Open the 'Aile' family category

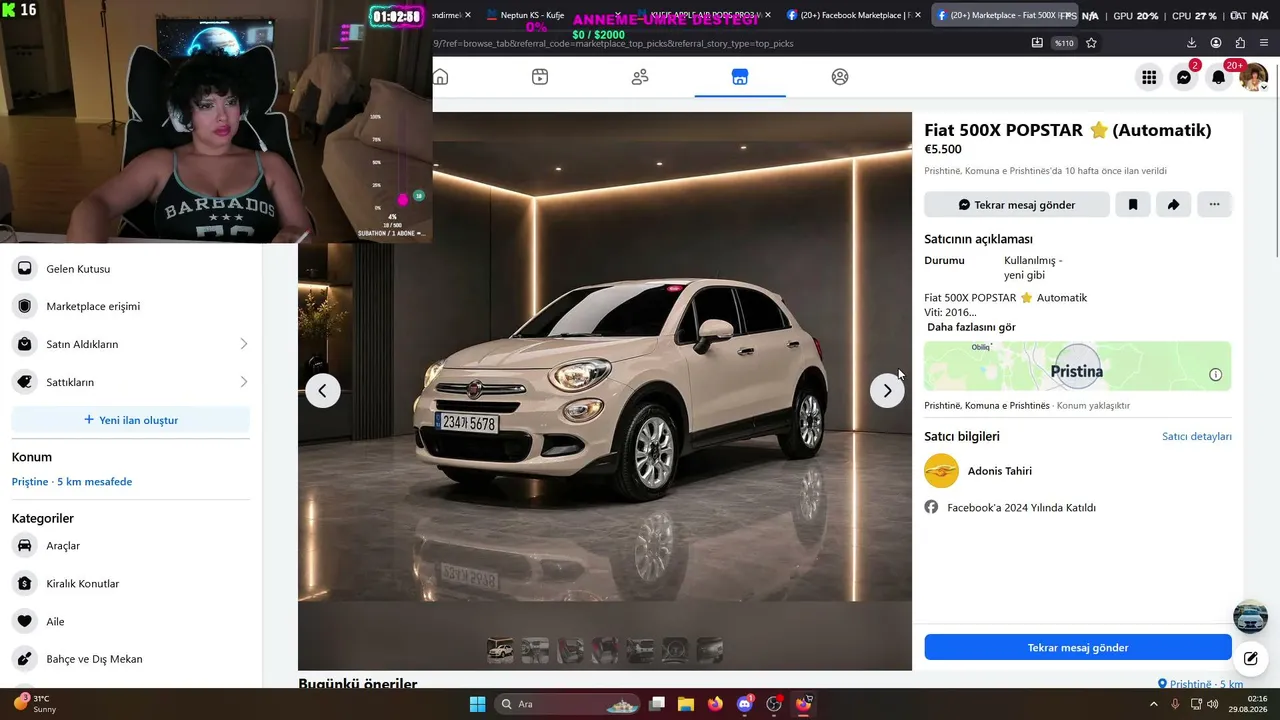[x=131, y=621]
